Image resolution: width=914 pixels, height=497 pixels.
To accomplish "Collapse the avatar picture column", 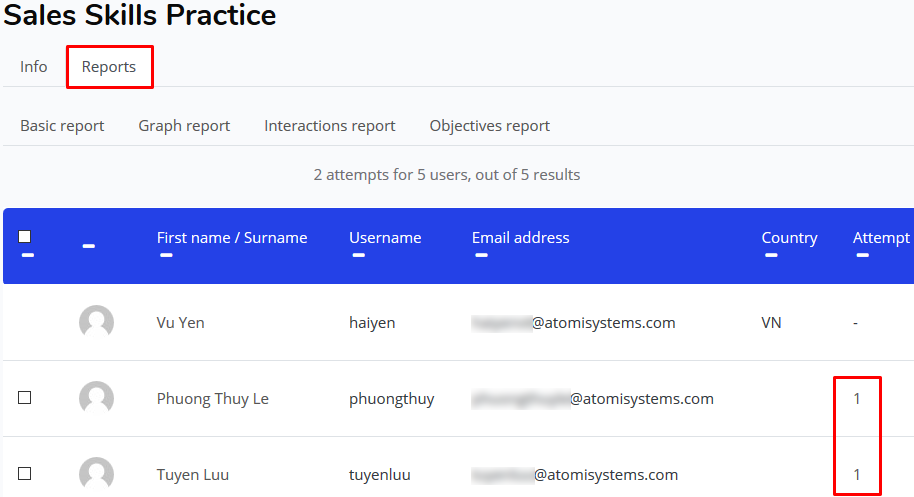I will coord(89,246).
